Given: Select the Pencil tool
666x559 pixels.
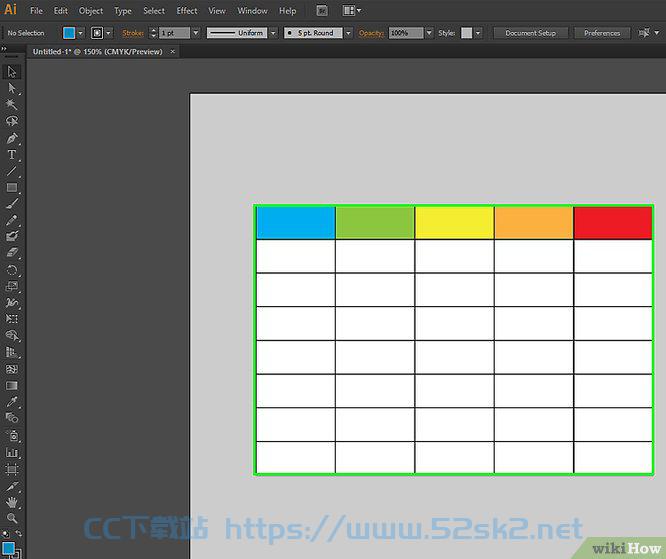Looking at the screenshot, I should (x=11, y=220).
